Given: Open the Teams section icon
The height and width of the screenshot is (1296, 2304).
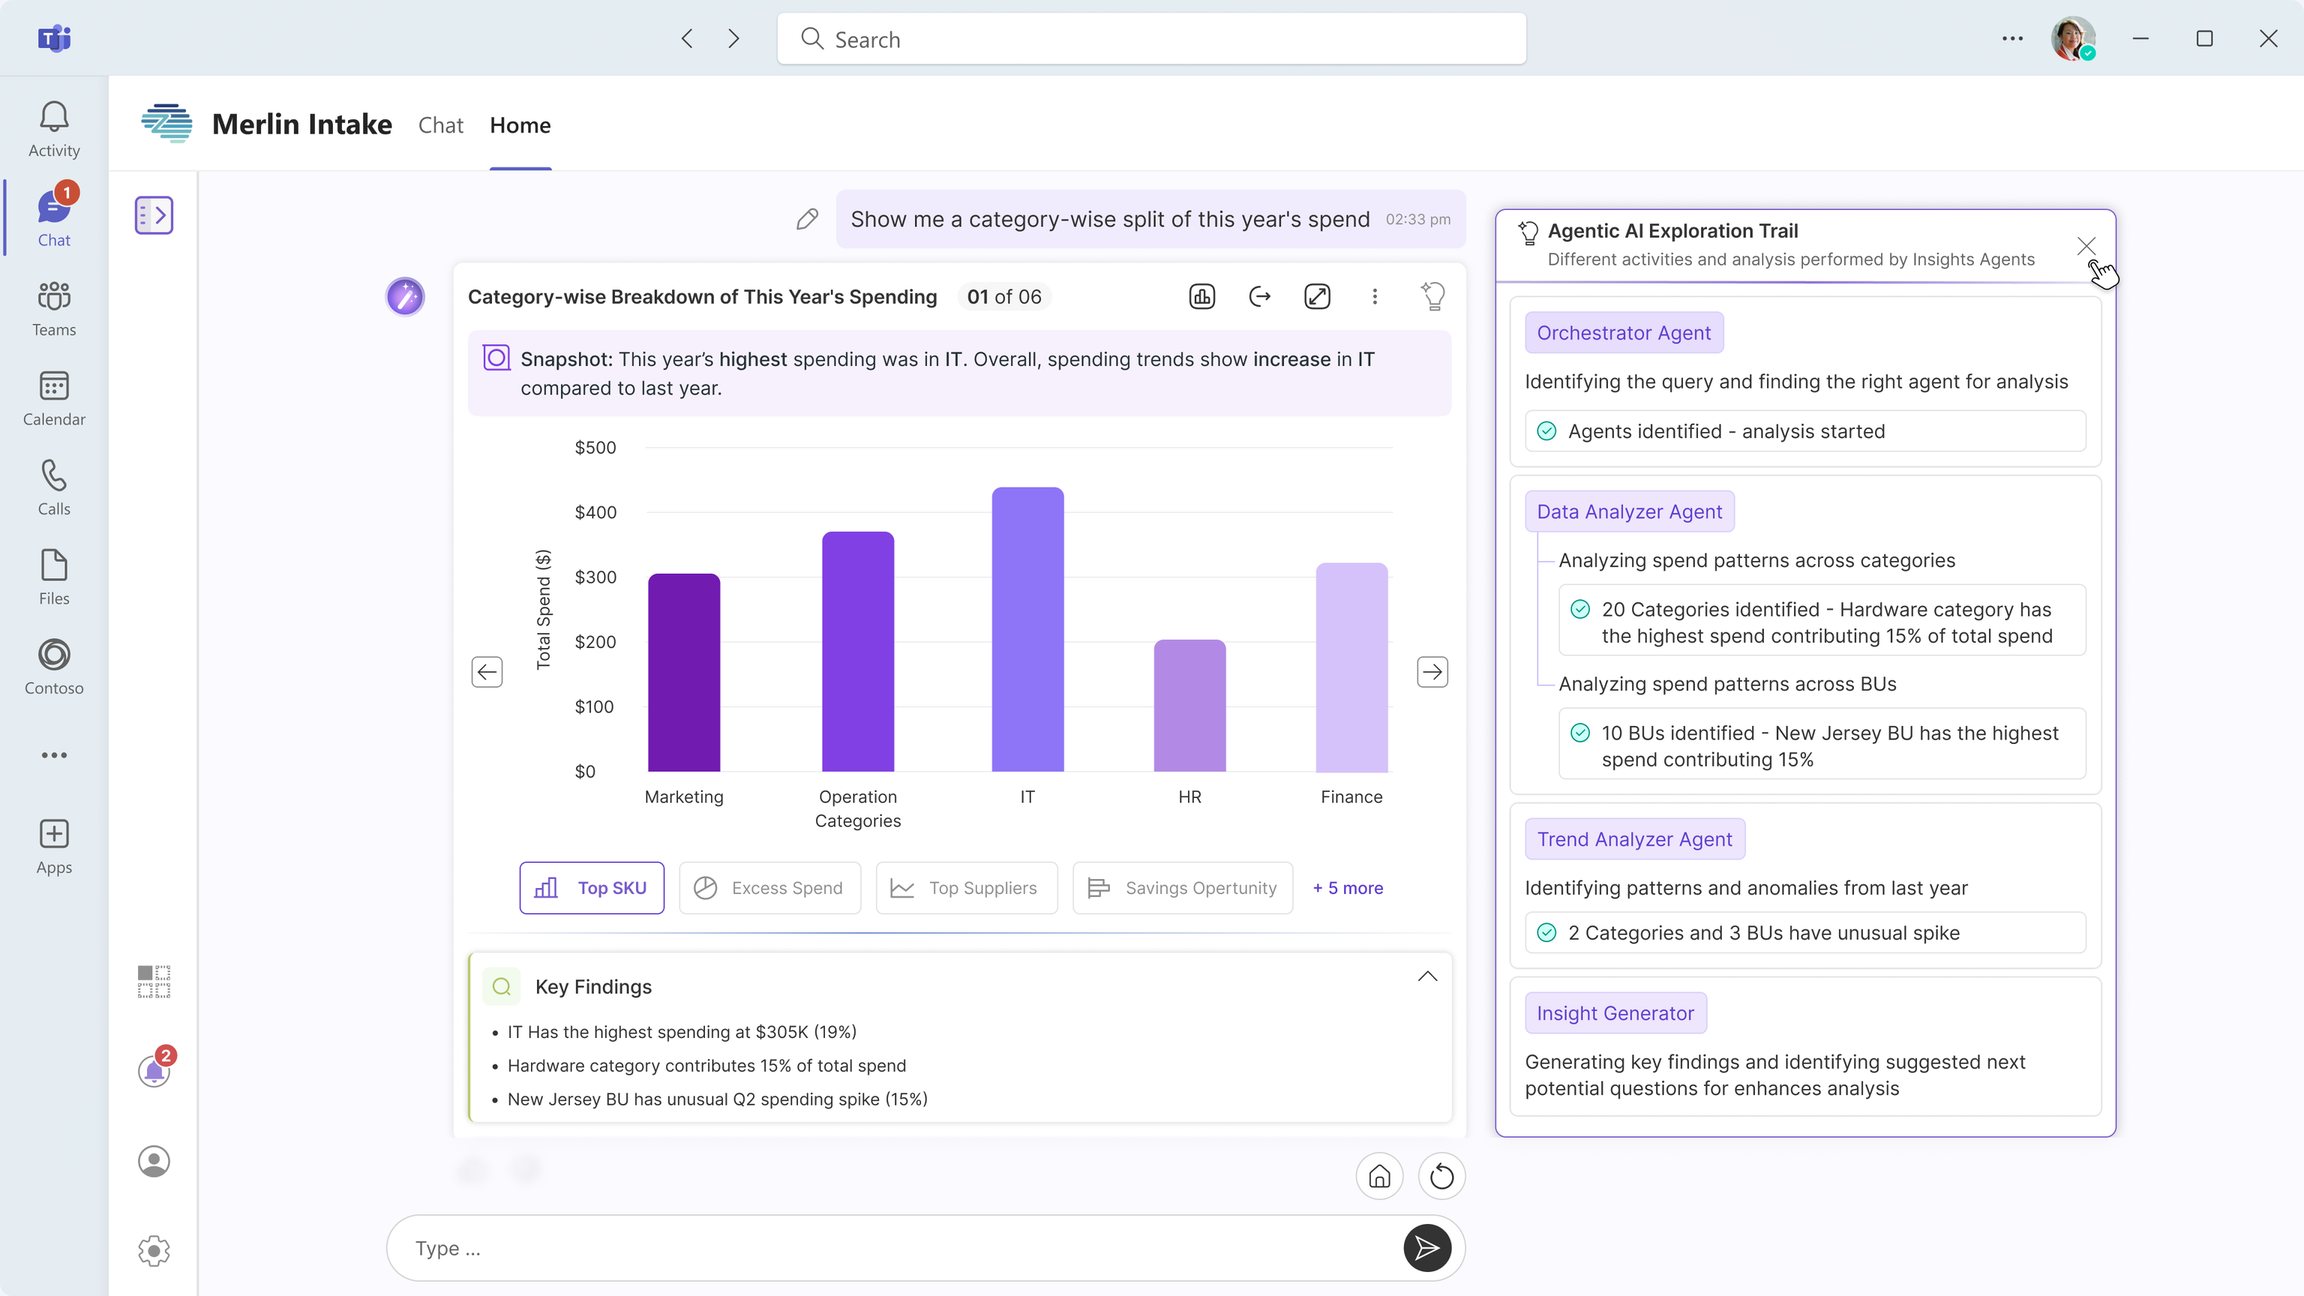Looking at the screenshot, I should pyautogui.click(x=54, y=309).
